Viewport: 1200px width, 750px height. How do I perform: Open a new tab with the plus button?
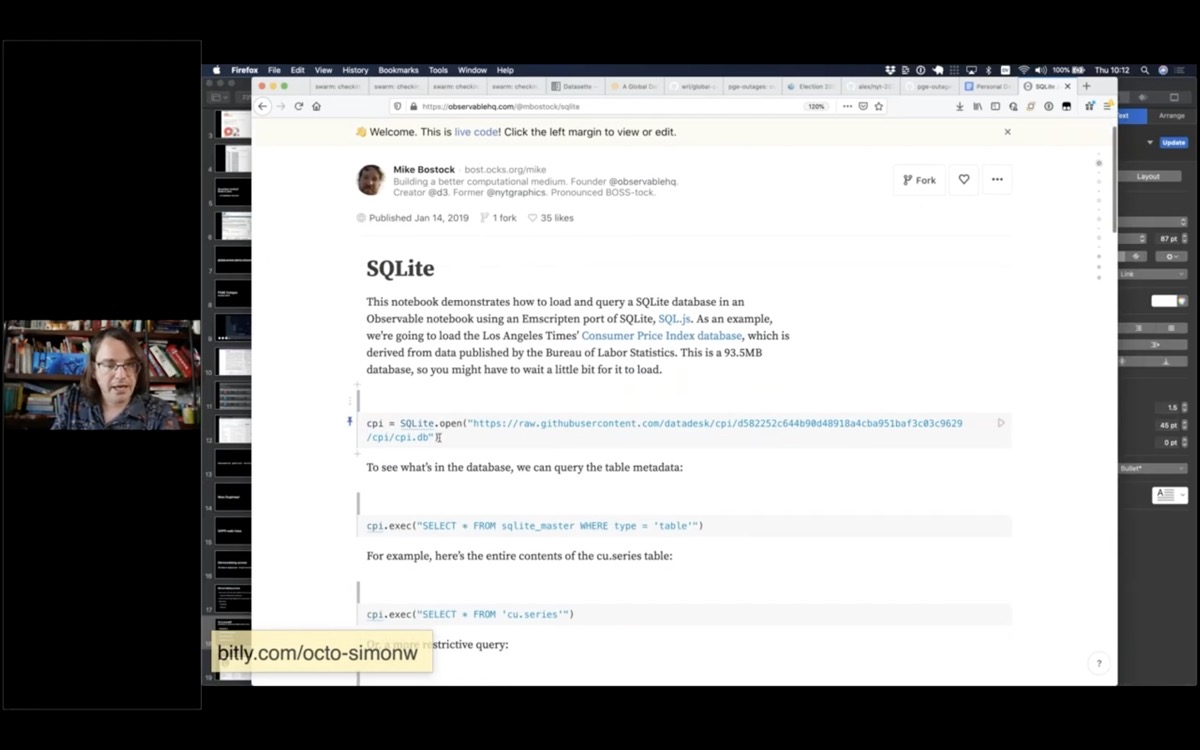point(1087,87)
